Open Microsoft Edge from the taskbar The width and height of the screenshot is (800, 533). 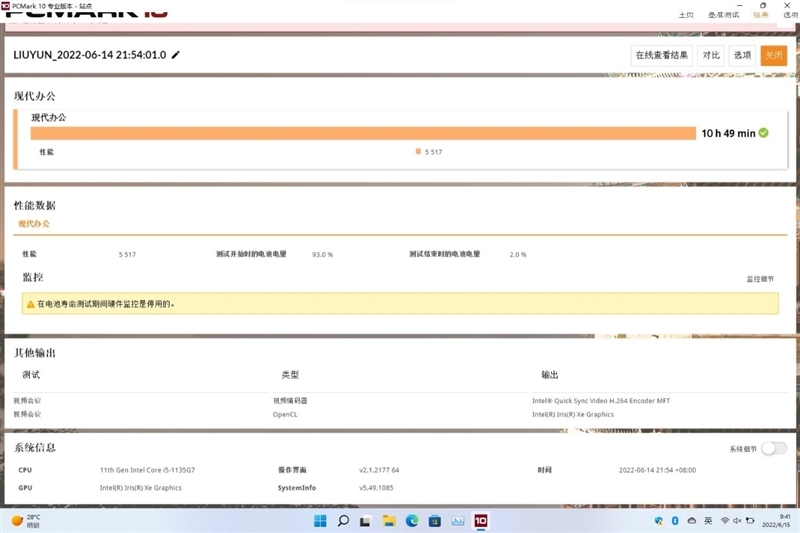412,521
